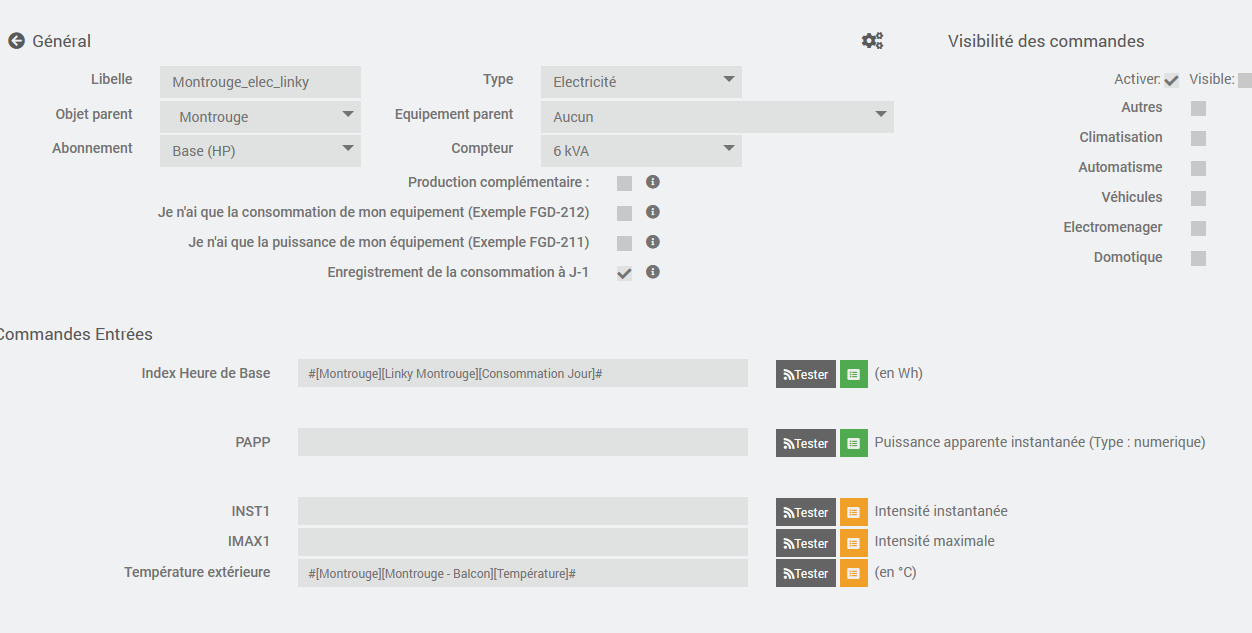Screen dimensions: 1252x633
Task: Click info icon beside Production complémentaire
Action: pos(653,182)
